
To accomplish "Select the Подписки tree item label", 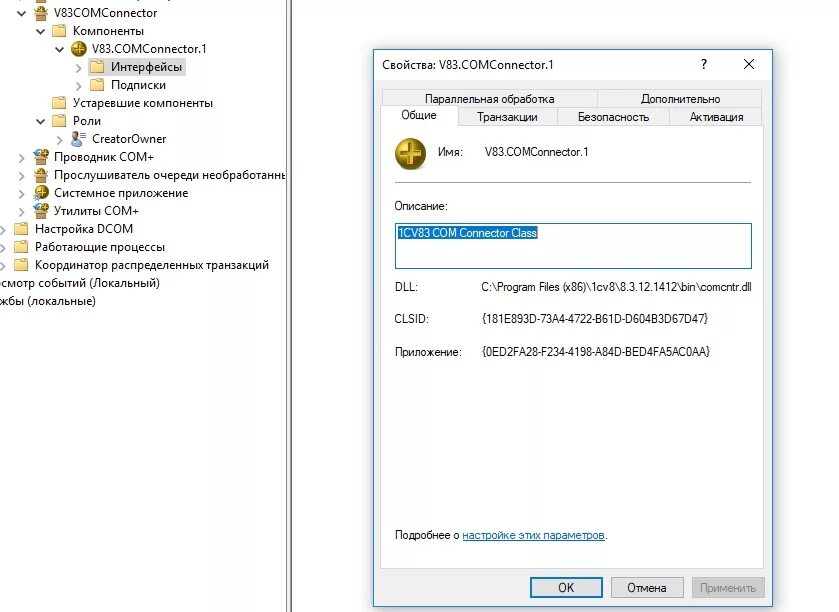I will [138, 85].
